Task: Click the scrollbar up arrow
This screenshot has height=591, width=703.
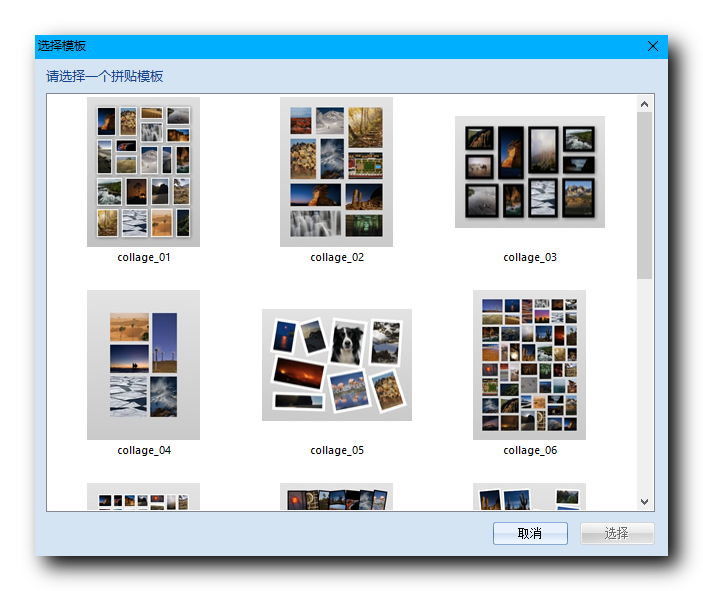Action: [x=645, y=104]
